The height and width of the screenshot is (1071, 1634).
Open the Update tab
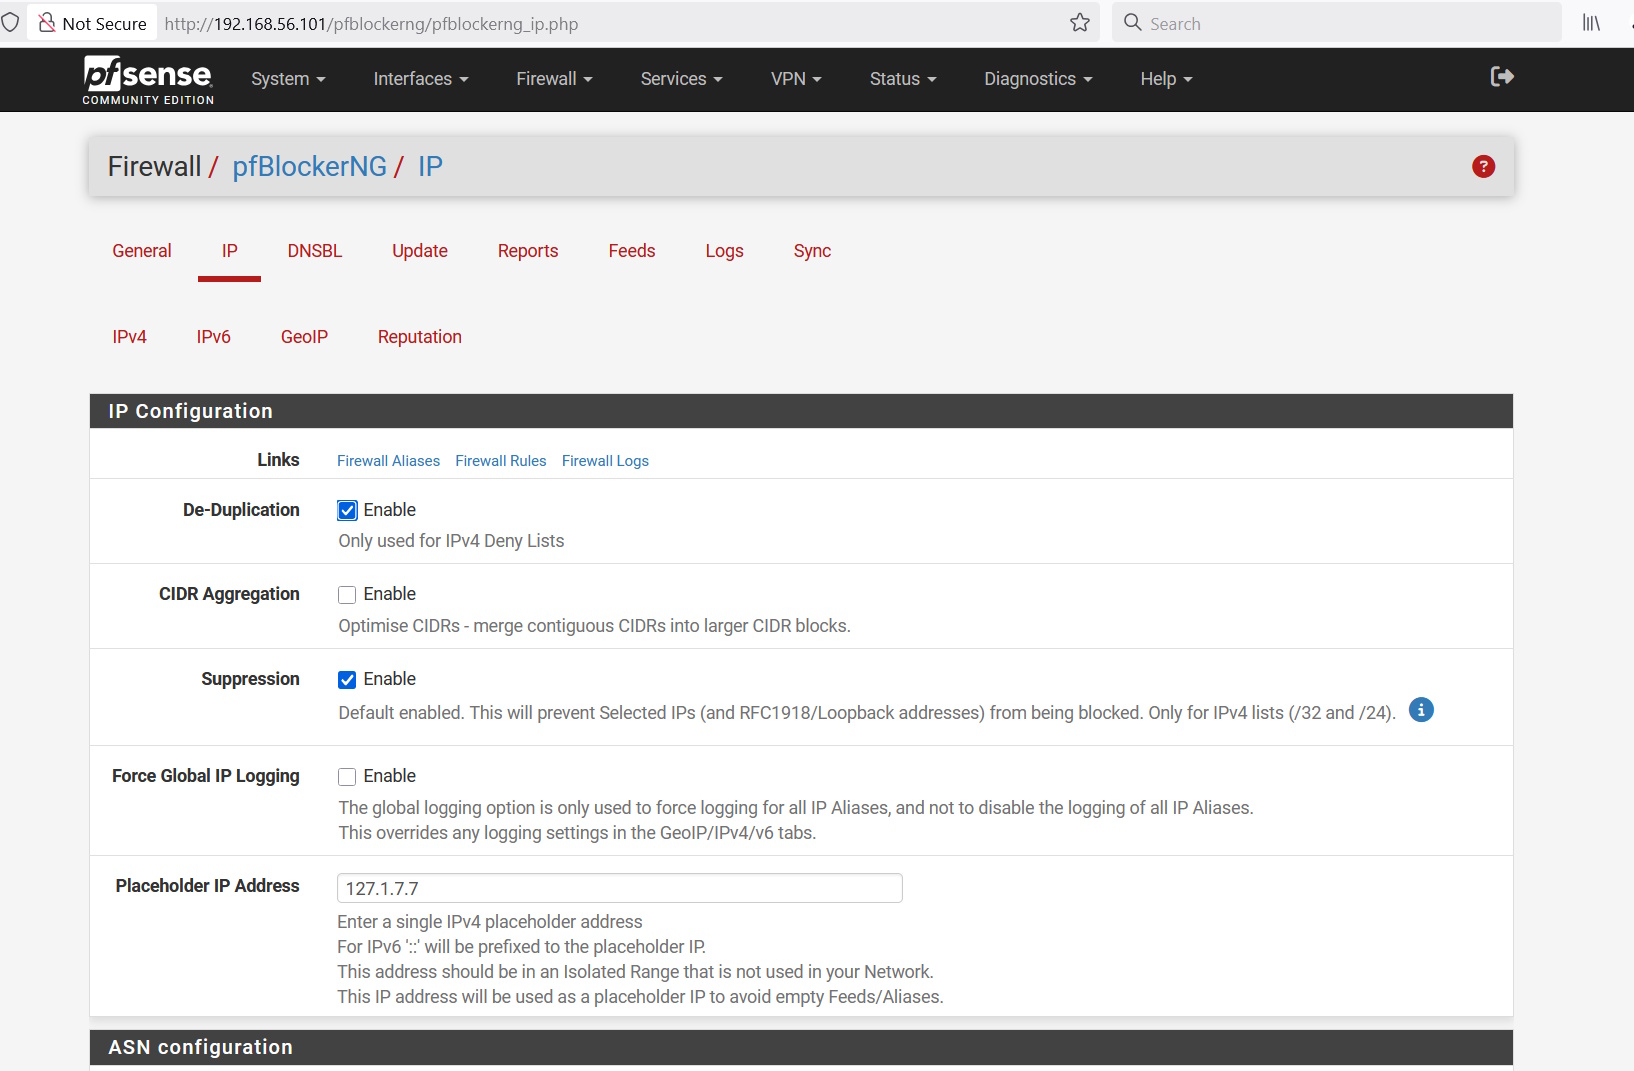click(x=420, y=251)
